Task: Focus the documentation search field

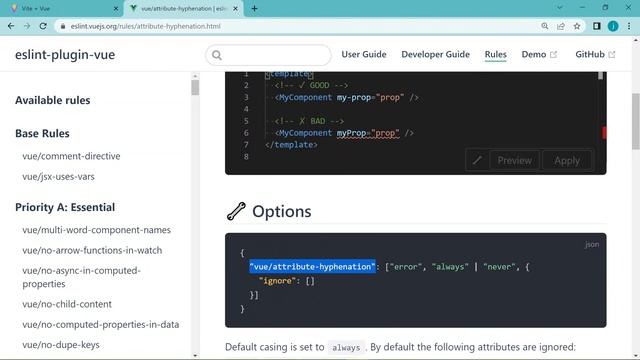Action: click(269, 55)
